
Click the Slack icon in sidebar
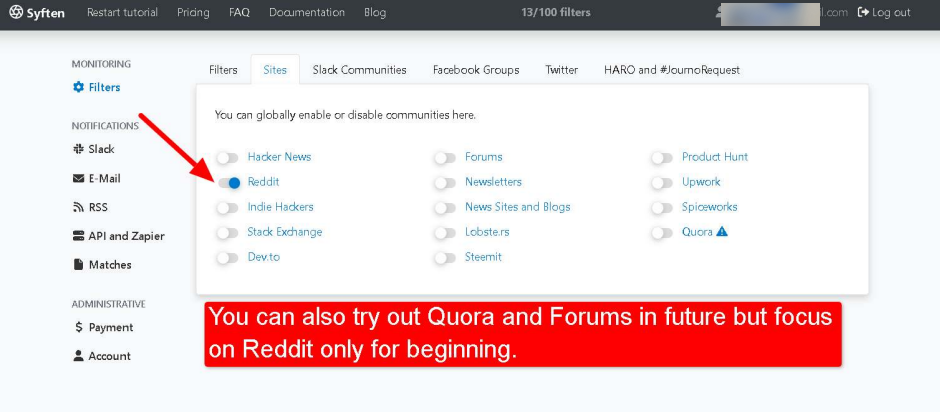point(78,149)
